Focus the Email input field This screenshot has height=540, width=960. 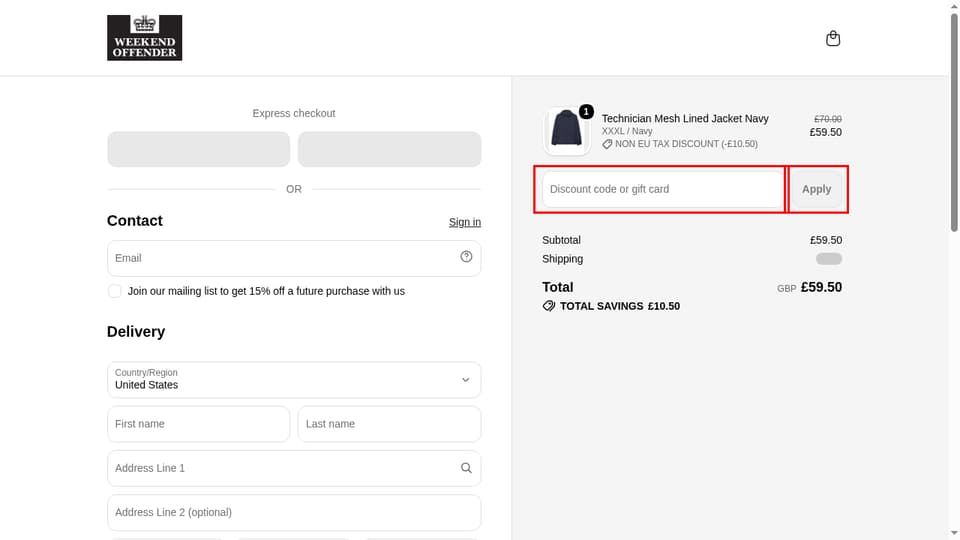pyautogui.click(x=294, y=258)
